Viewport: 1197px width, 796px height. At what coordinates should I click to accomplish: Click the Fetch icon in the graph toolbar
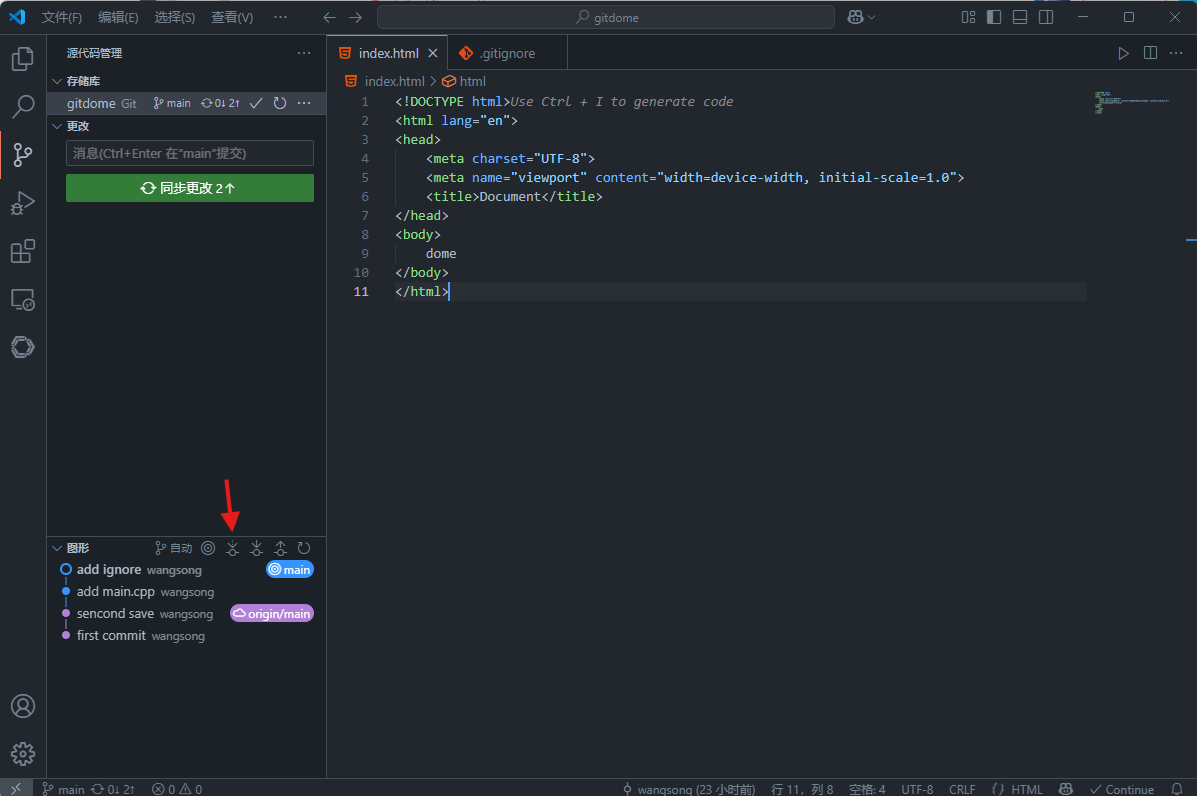click(232, 548)
